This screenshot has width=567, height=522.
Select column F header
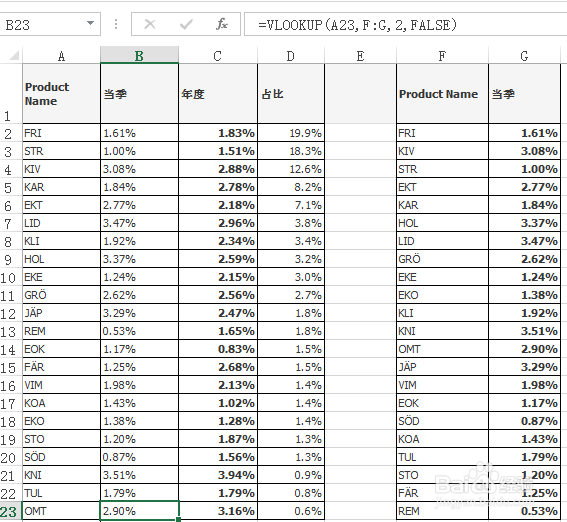(442, 56)
